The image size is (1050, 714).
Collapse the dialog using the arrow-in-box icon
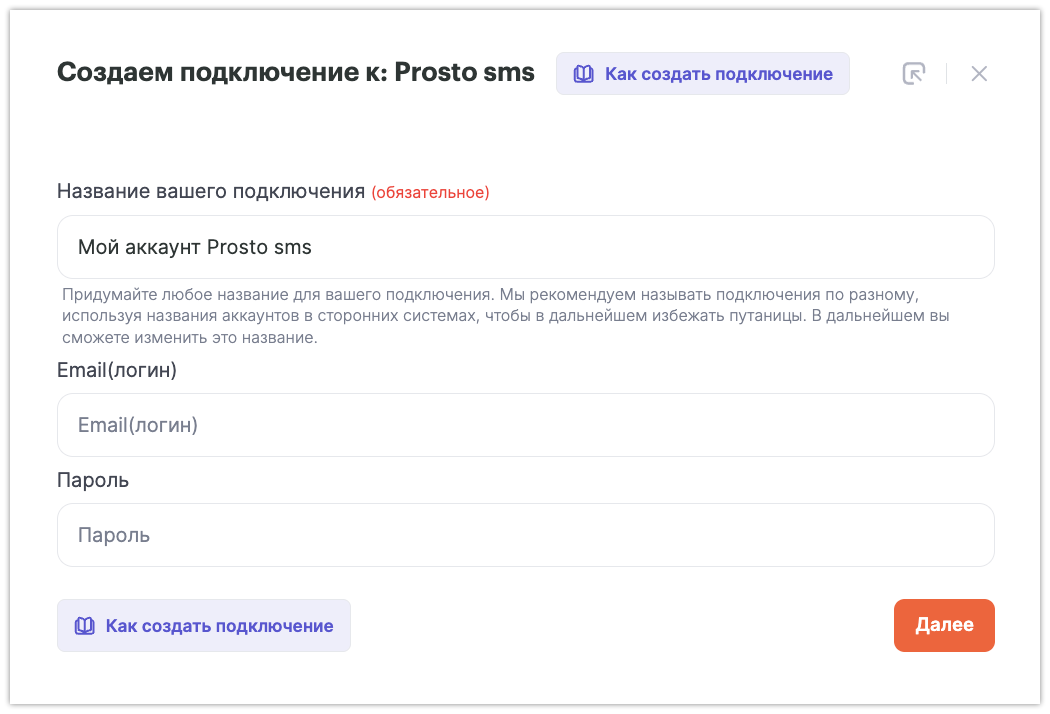(913, 74)
